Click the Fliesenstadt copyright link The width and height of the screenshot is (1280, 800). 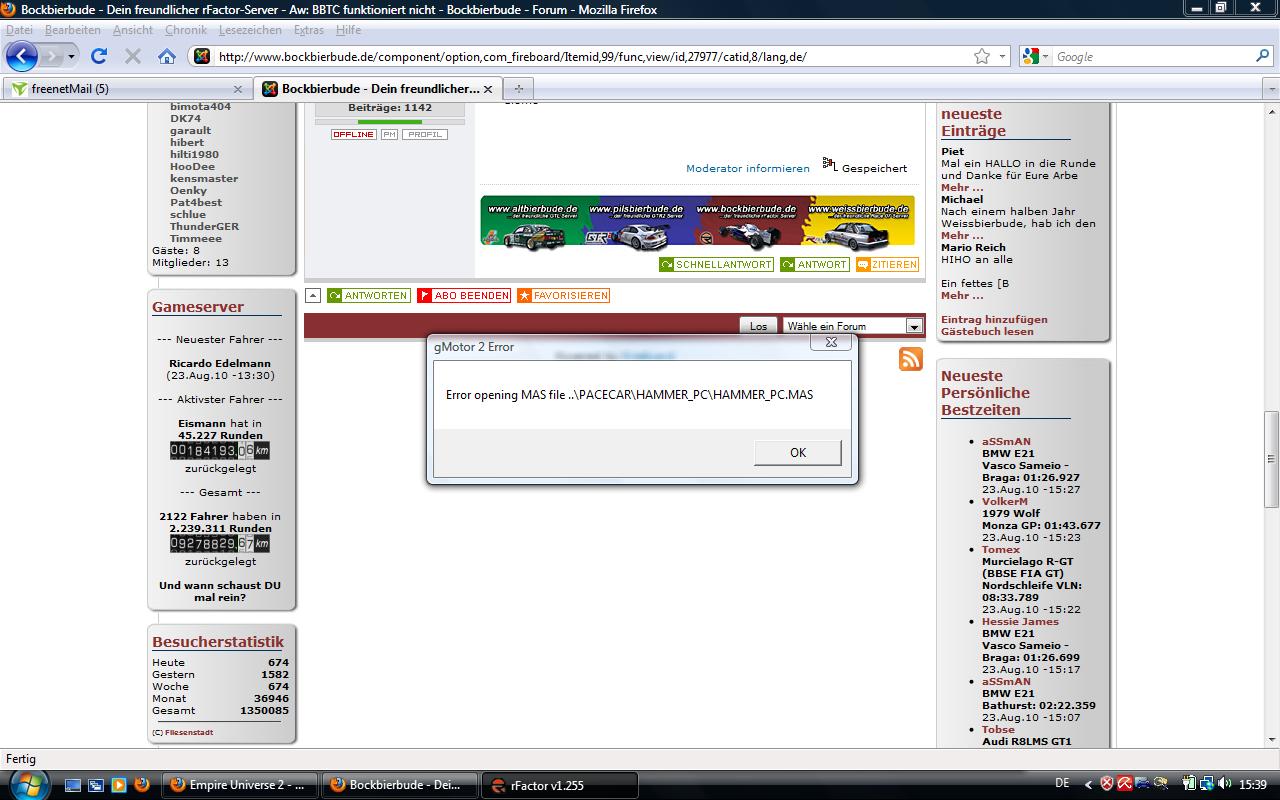[188, 733]
